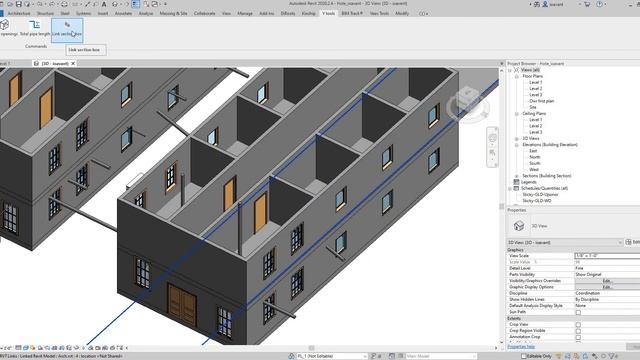Screen dimensions: 640x360
Task: Click the Main Model design options field
Action: tap(440, 356)
